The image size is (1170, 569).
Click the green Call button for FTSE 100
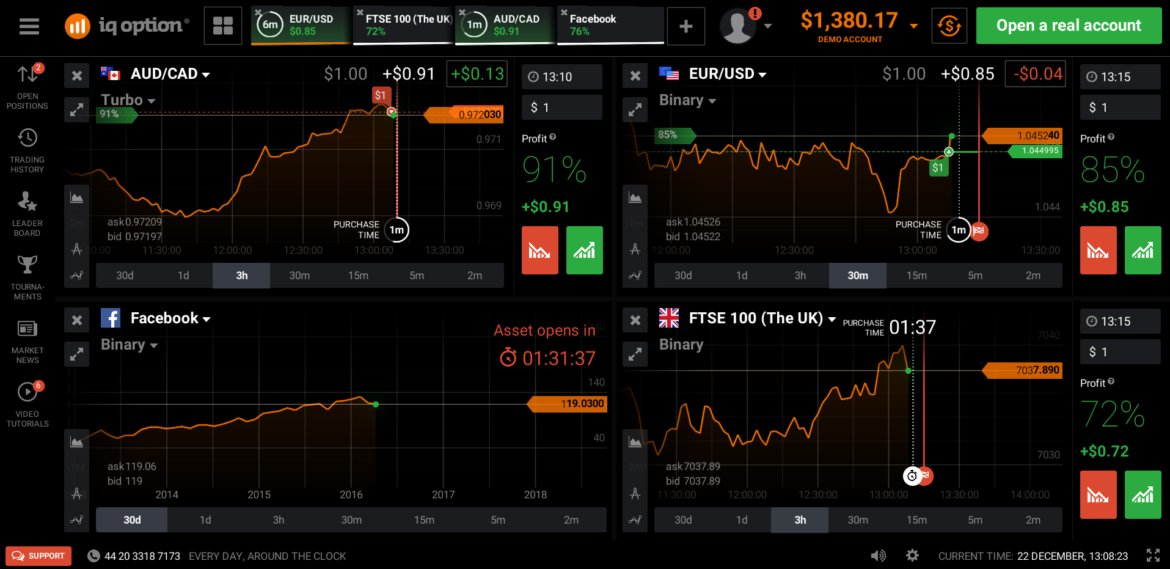(1142, 494)
